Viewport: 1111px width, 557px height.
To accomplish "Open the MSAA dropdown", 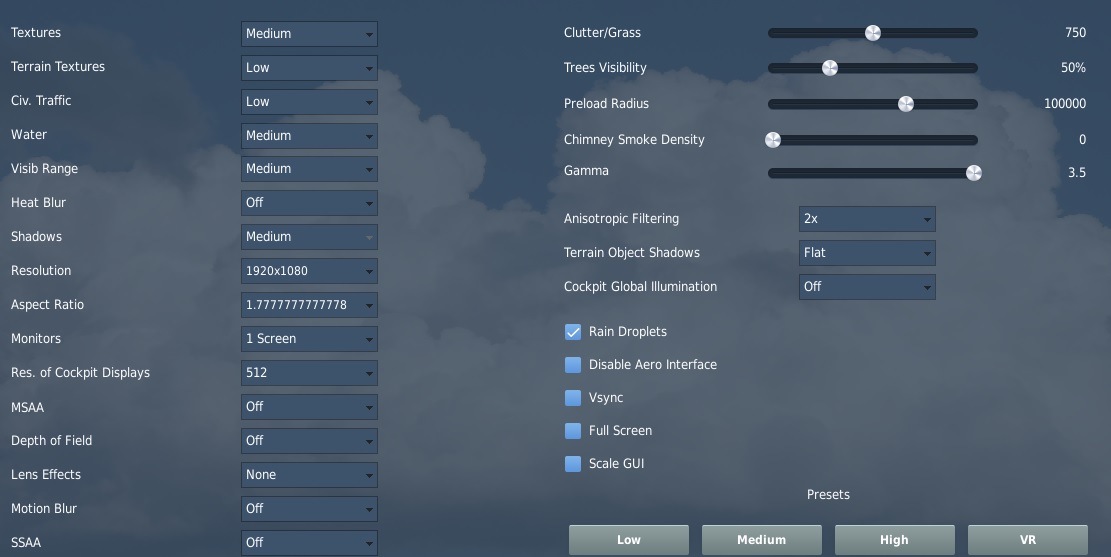I will click(x=309, y=407).
